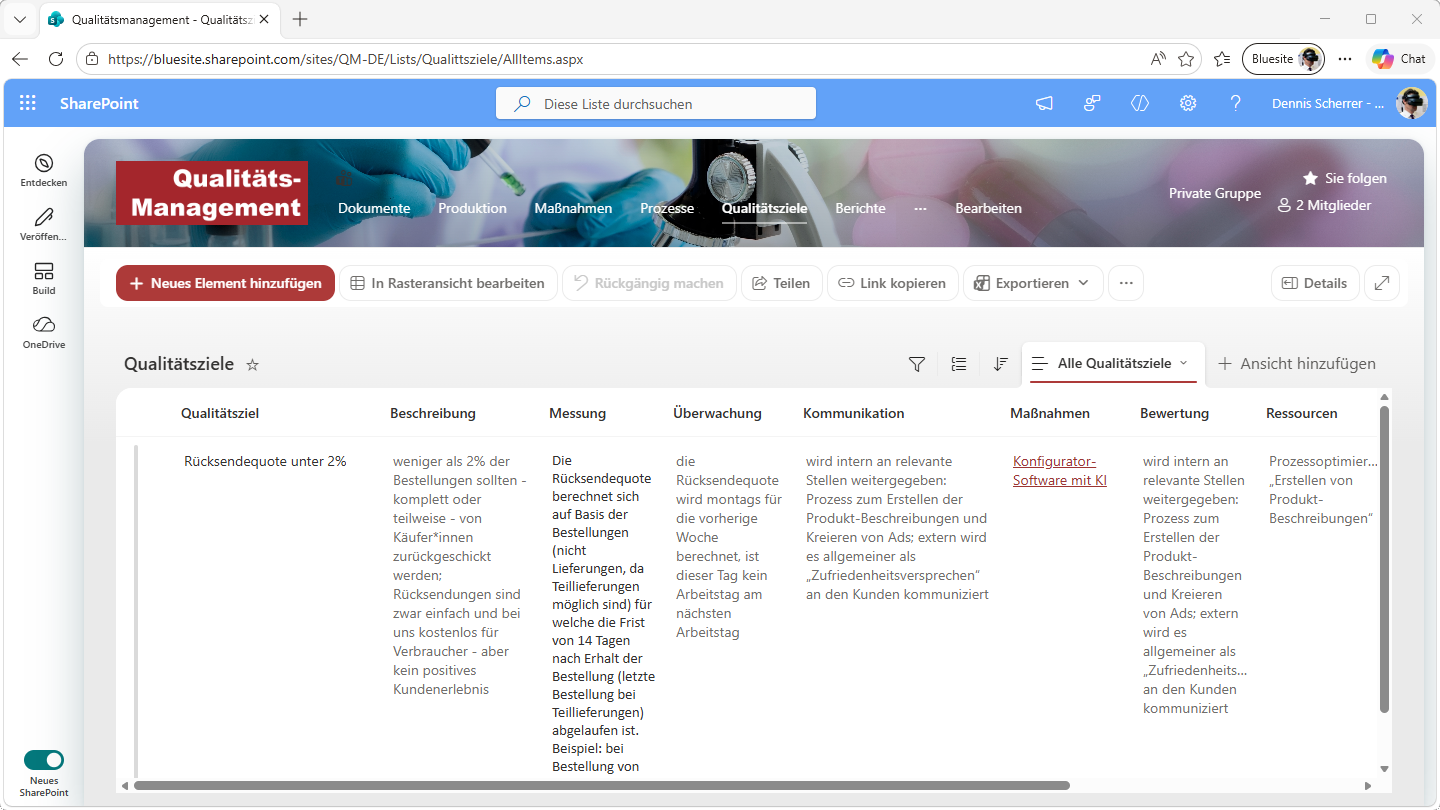Open the settings gear in SharePoint header
This screenshot has width=1440, height=810.
tap(1188, 103)
